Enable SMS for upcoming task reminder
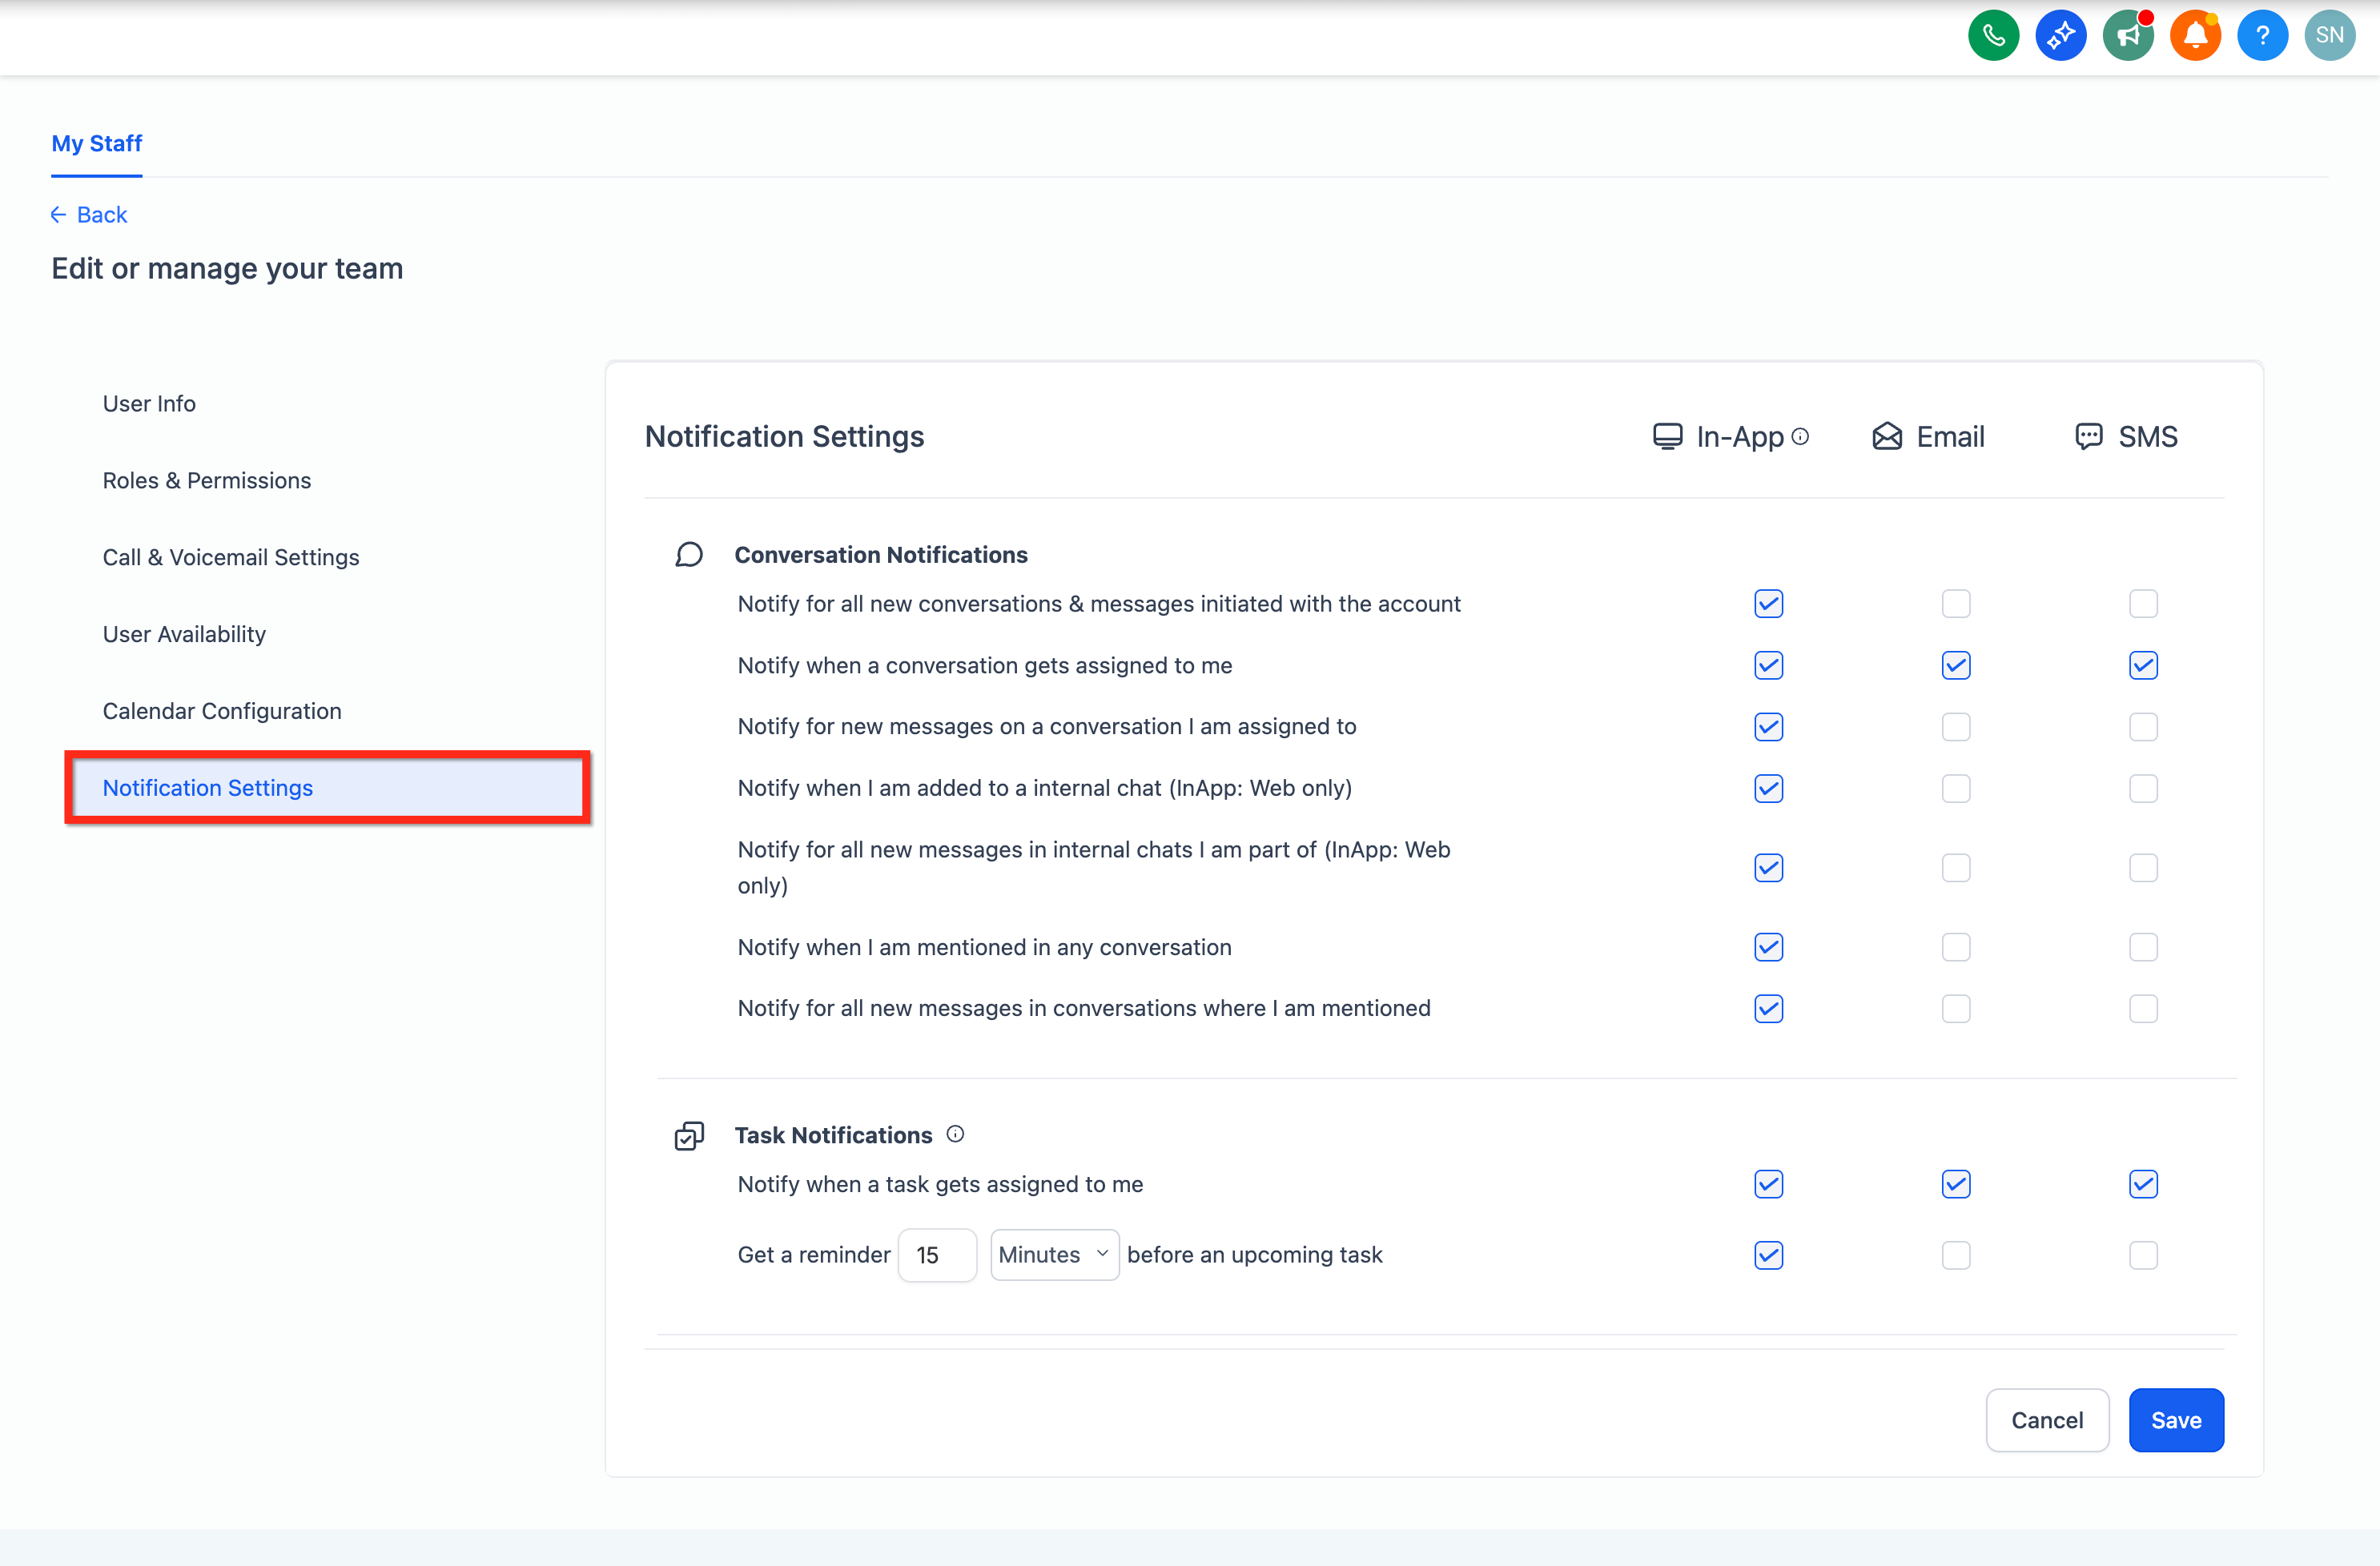The width and height of the screenshot is (2380, 1566). click(x=2143, y=1256)
